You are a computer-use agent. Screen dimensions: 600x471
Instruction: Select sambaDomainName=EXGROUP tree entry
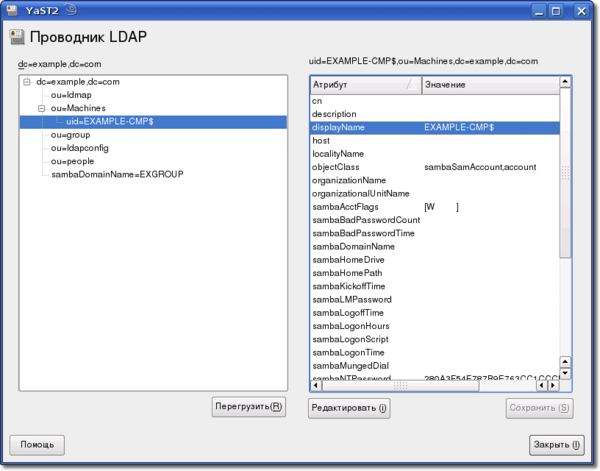116,173
